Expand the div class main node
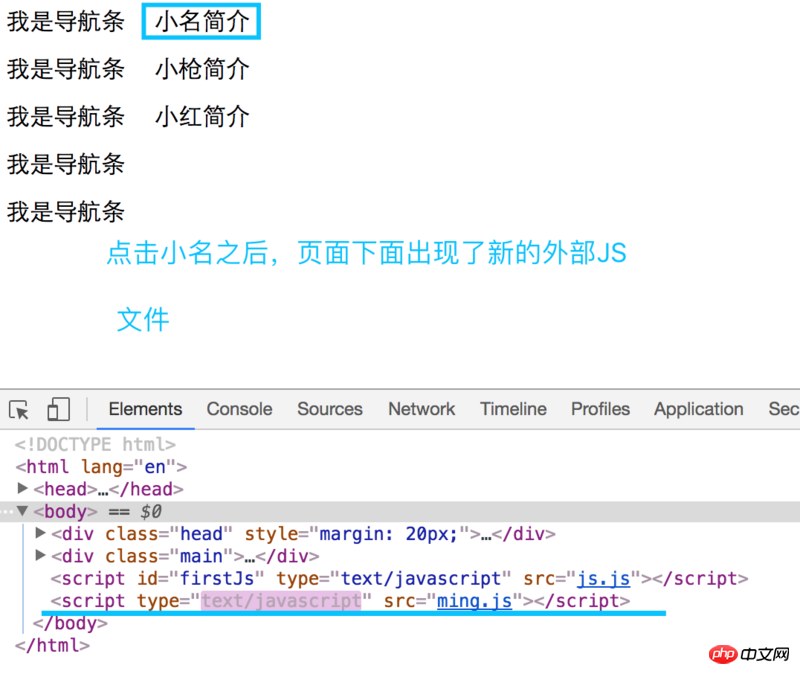800x674 pixels. tap(40, 555)
